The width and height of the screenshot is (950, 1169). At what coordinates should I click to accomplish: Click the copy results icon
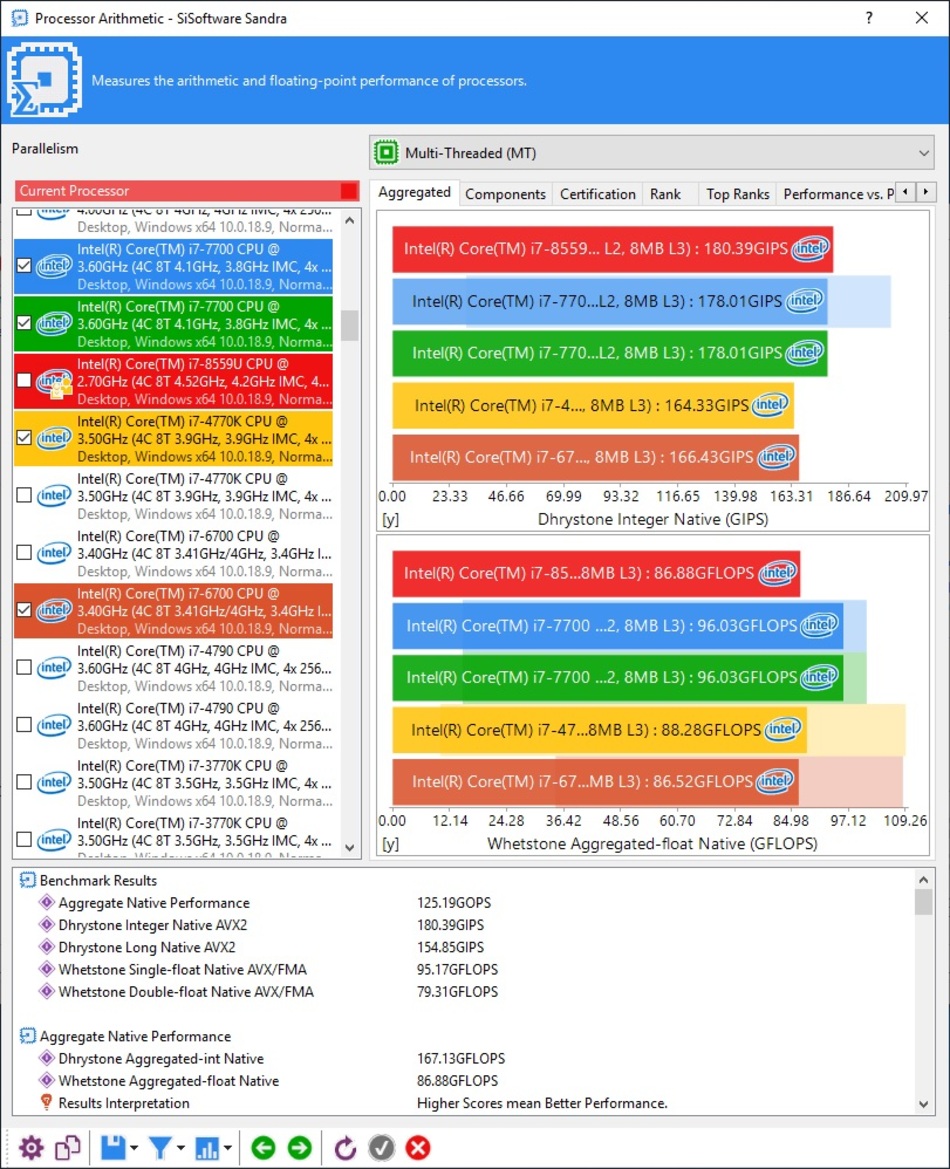pyautogui.click(x=68, y=1147)
